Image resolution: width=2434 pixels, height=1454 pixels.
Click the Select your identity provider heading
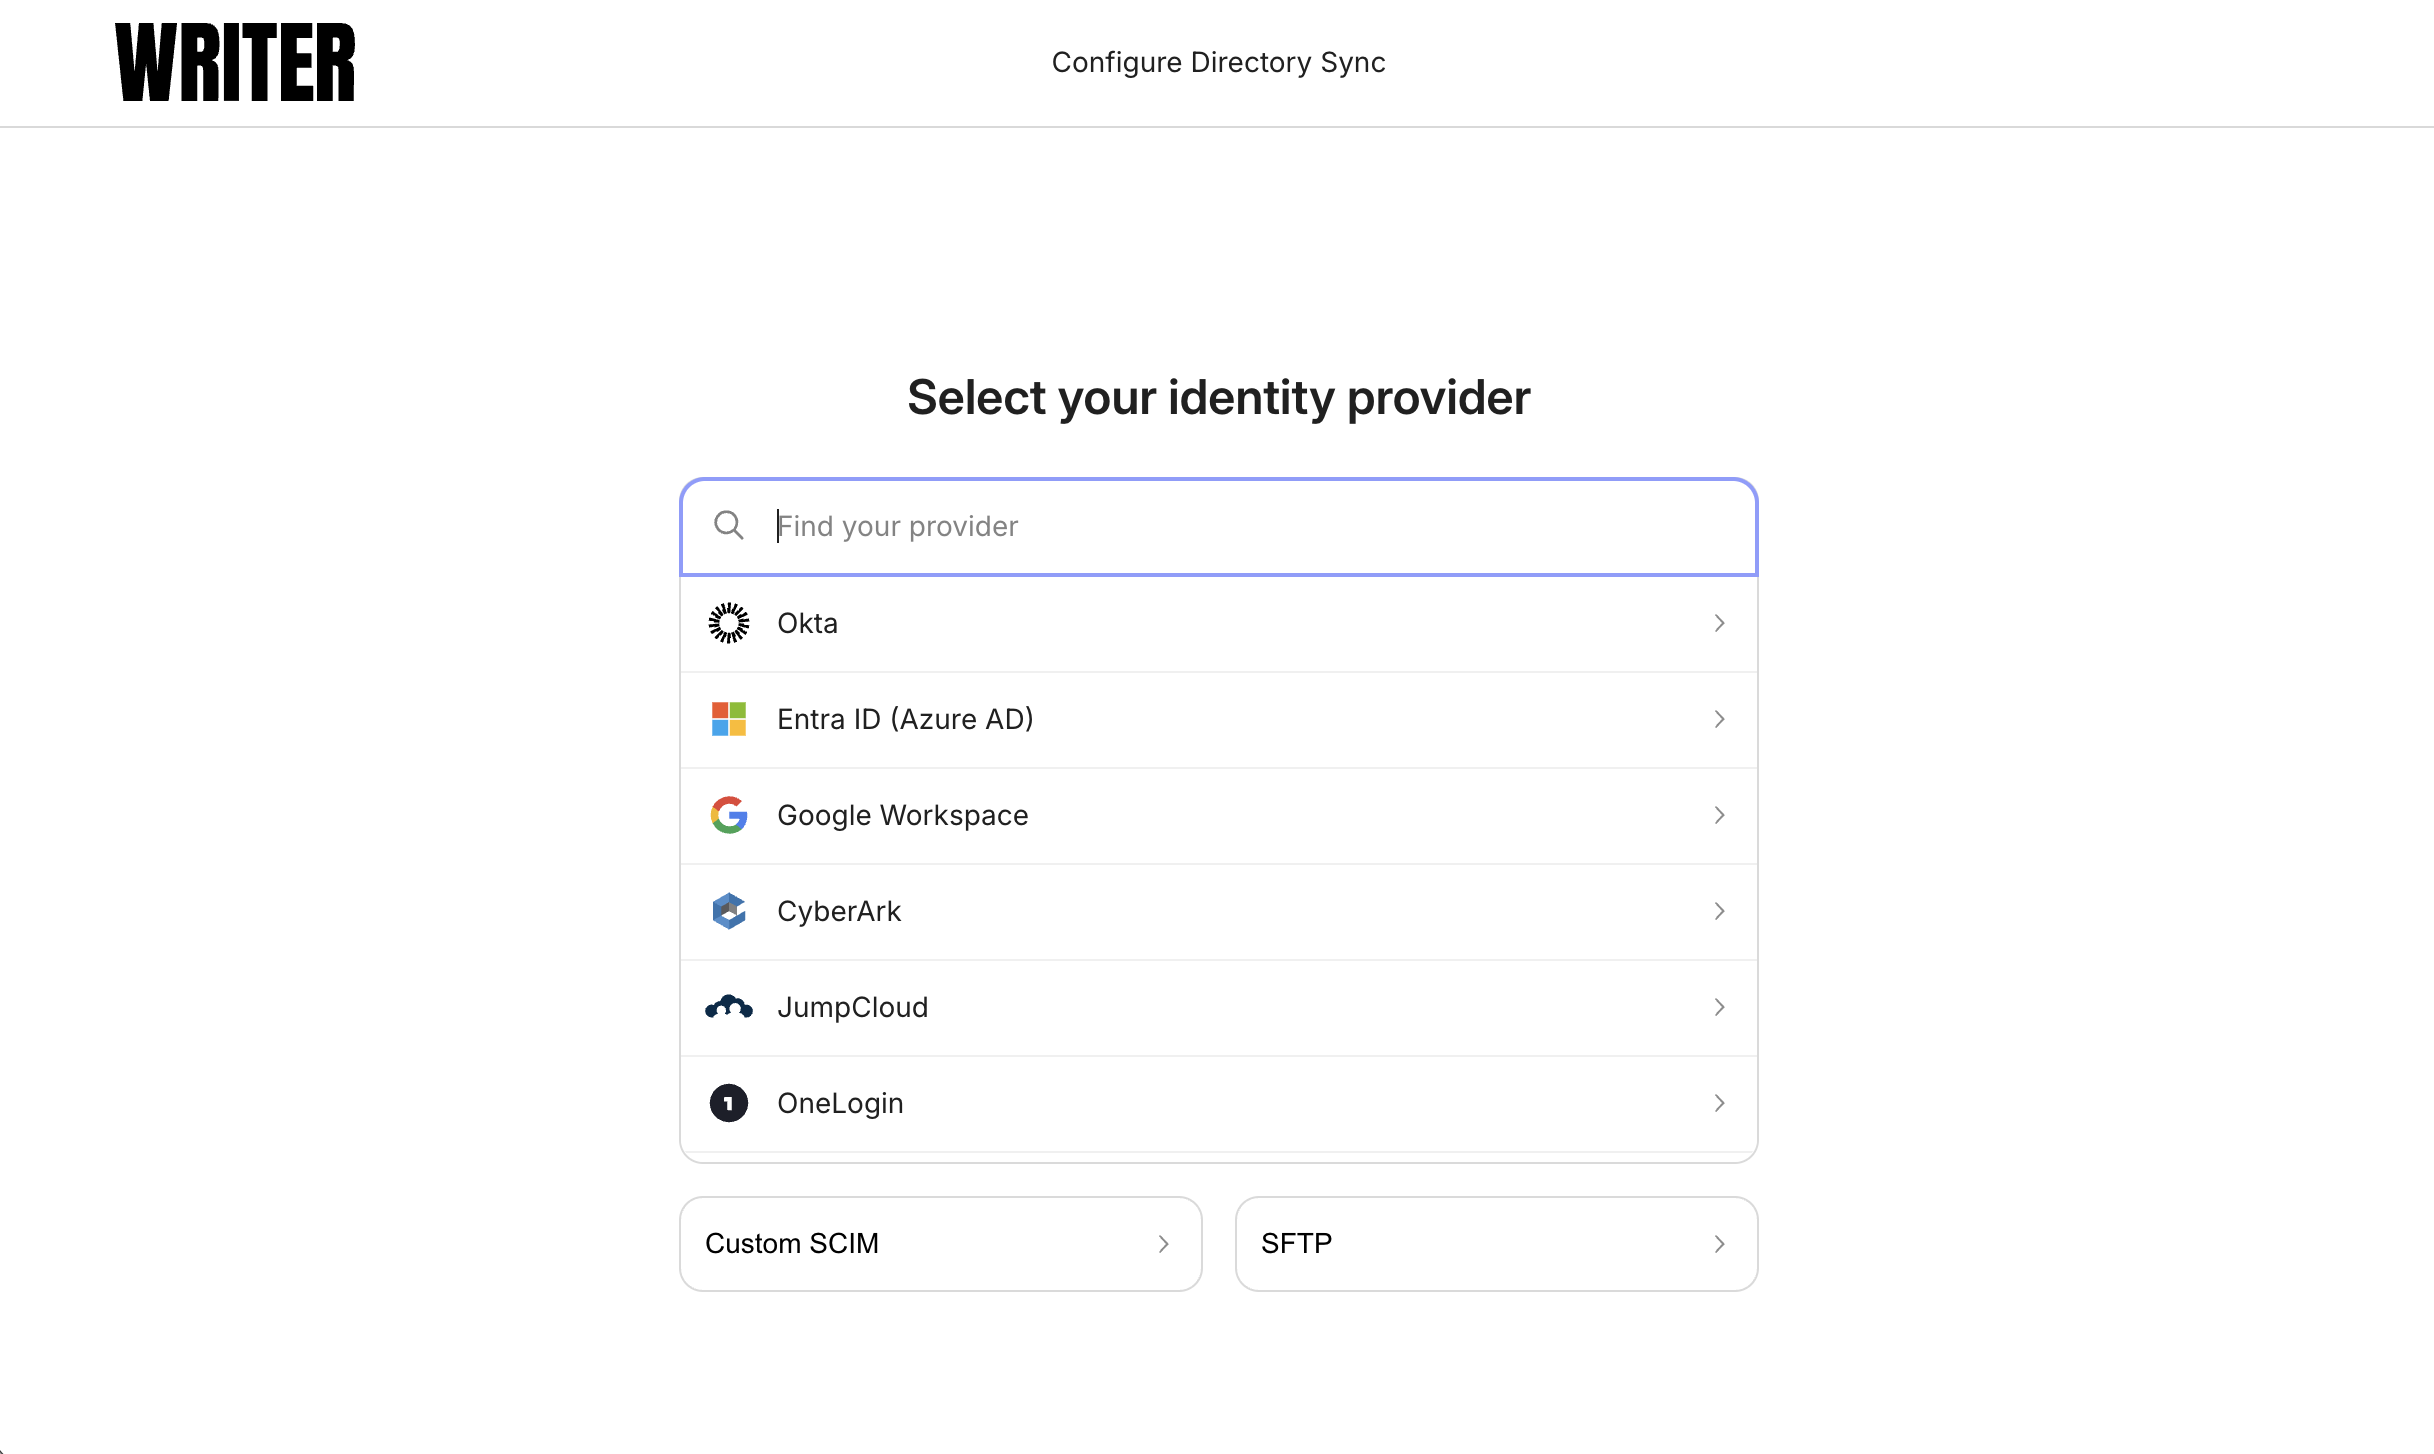coord(1218,398)
